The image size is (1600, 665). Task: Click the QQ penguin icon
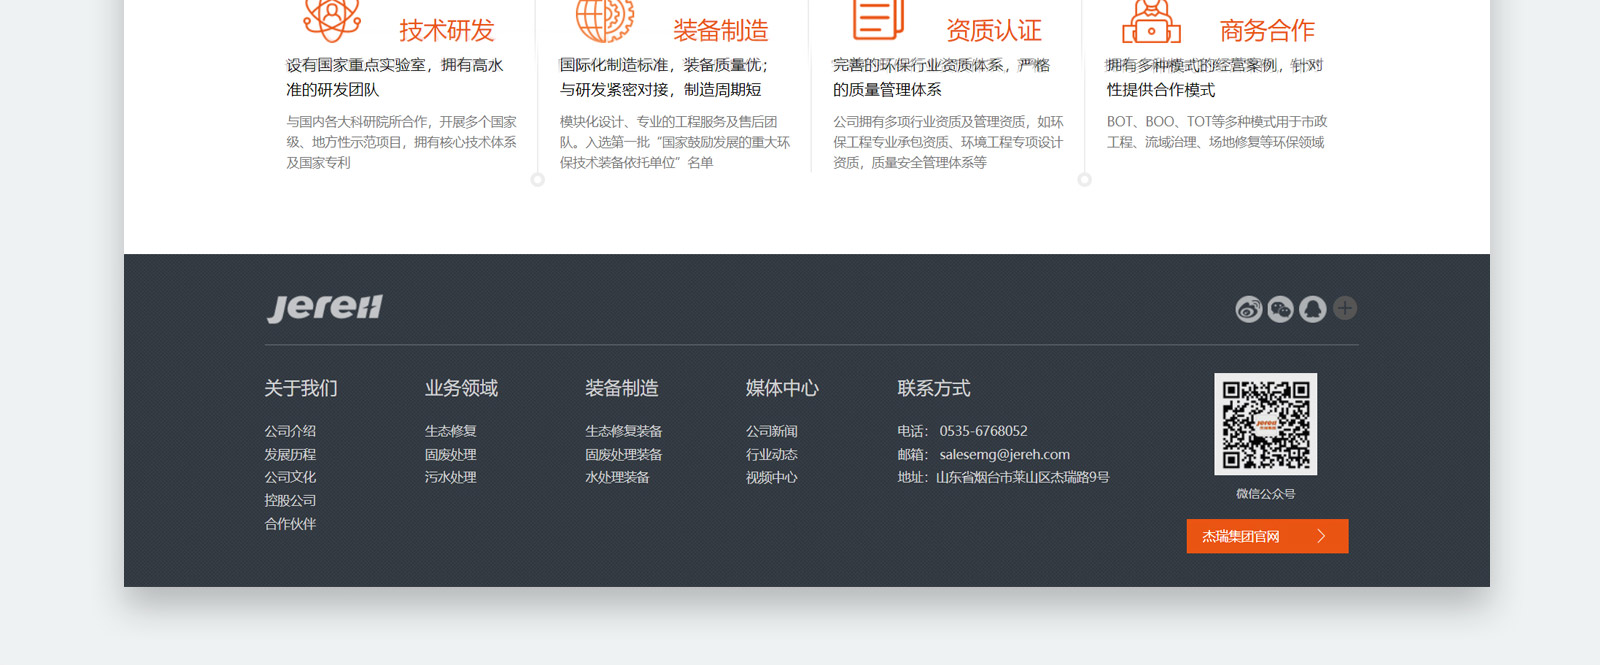[1312, 309]
